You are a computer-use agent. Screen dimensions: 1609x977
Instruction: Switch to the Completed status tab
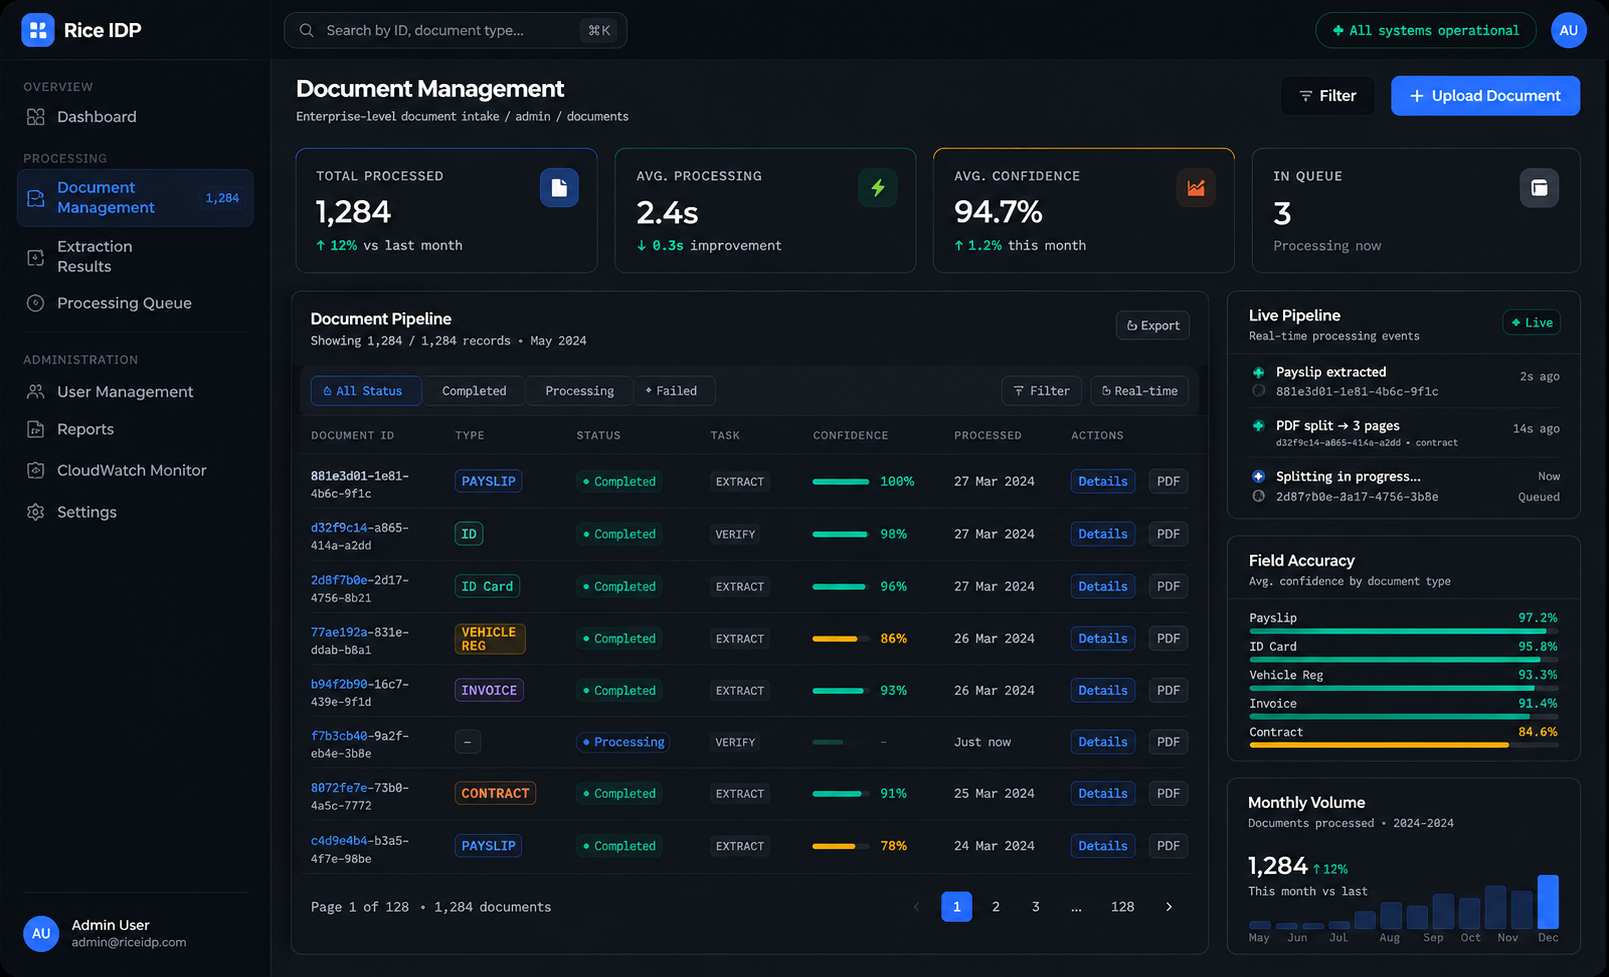tap(474, 391)
